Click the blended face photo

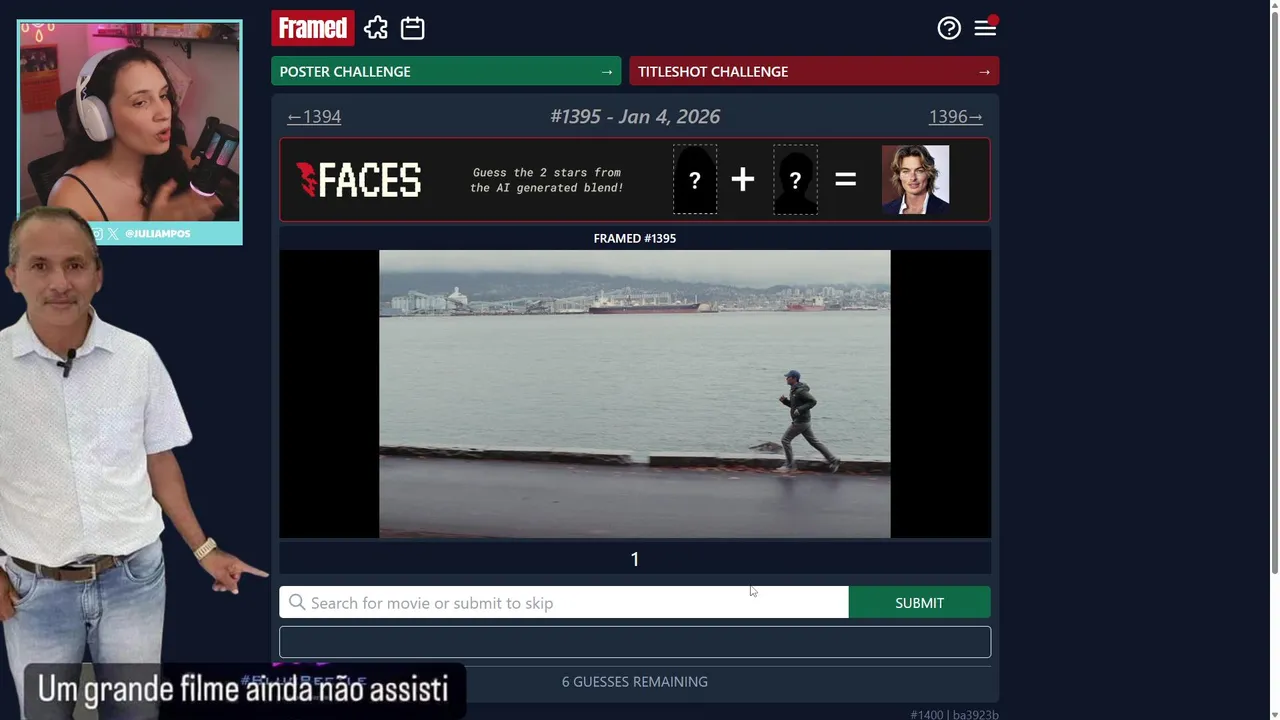(915, 180)
